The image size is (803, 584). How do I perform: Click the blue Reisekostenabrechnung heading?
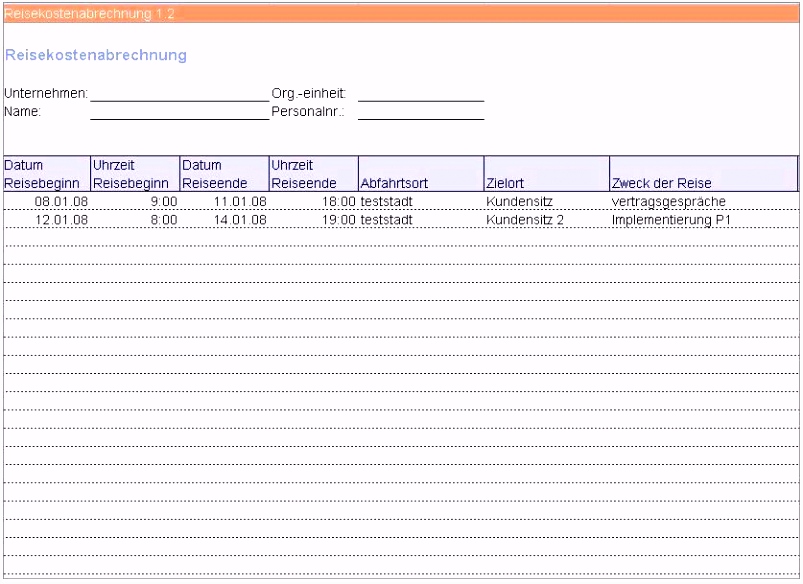click(96, 55)
